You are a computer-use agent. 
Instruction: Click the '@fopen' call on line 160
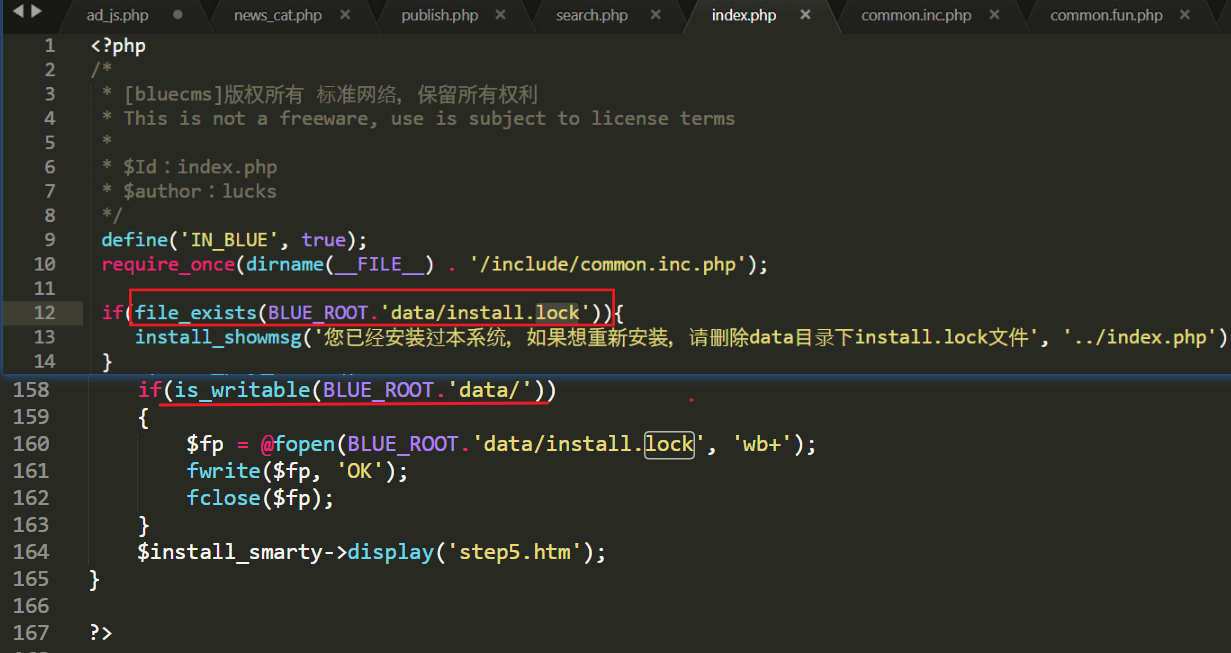pyautogui.click(x=298, y=444)
